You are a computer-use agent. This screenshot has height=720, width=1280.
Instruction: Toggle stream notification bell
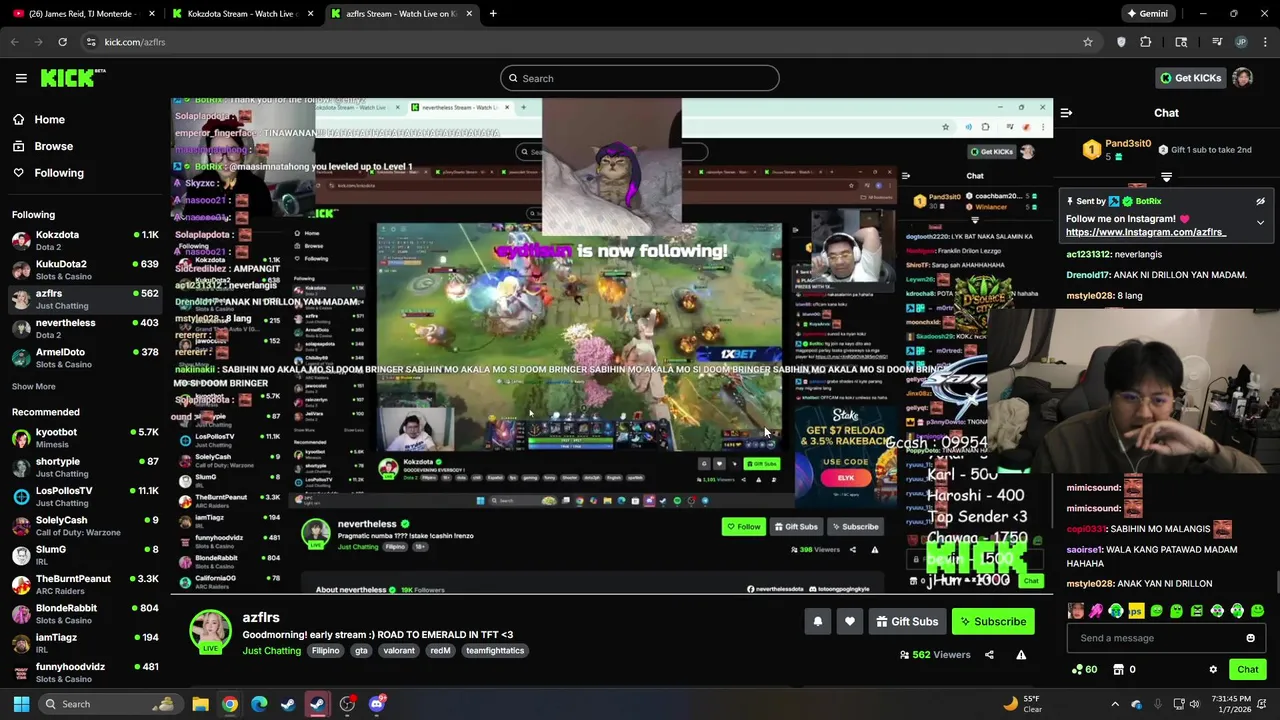point(817,622)
